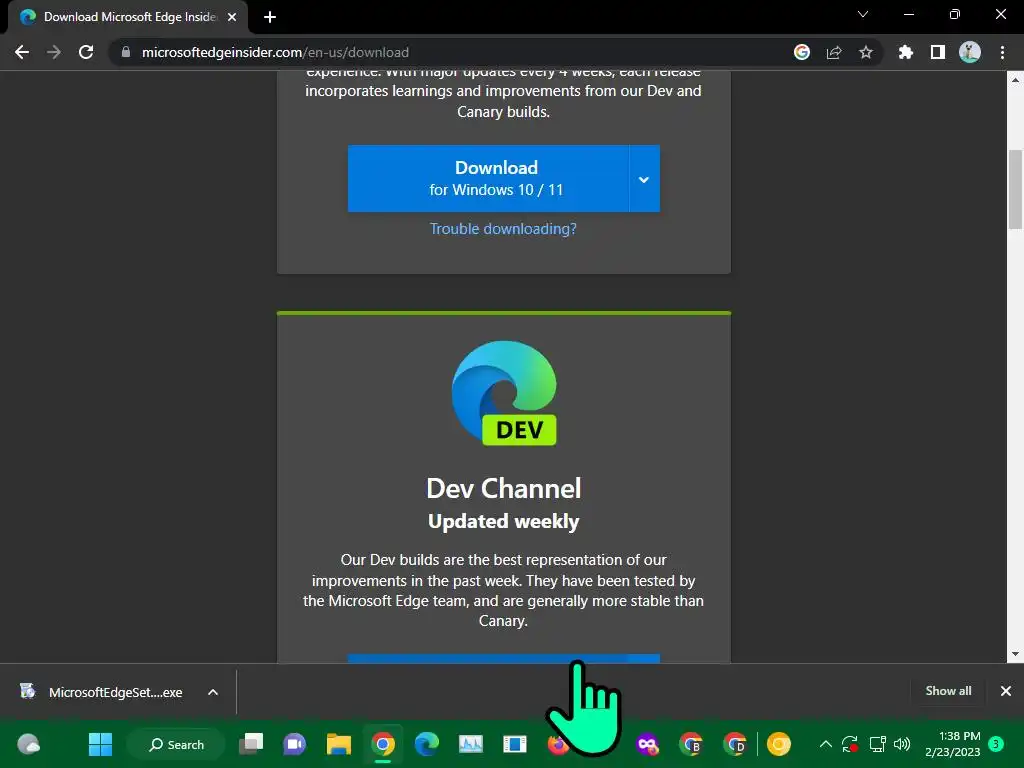
Task: Open the tab search chevron in title bar
Action: [x=863, y=14]
